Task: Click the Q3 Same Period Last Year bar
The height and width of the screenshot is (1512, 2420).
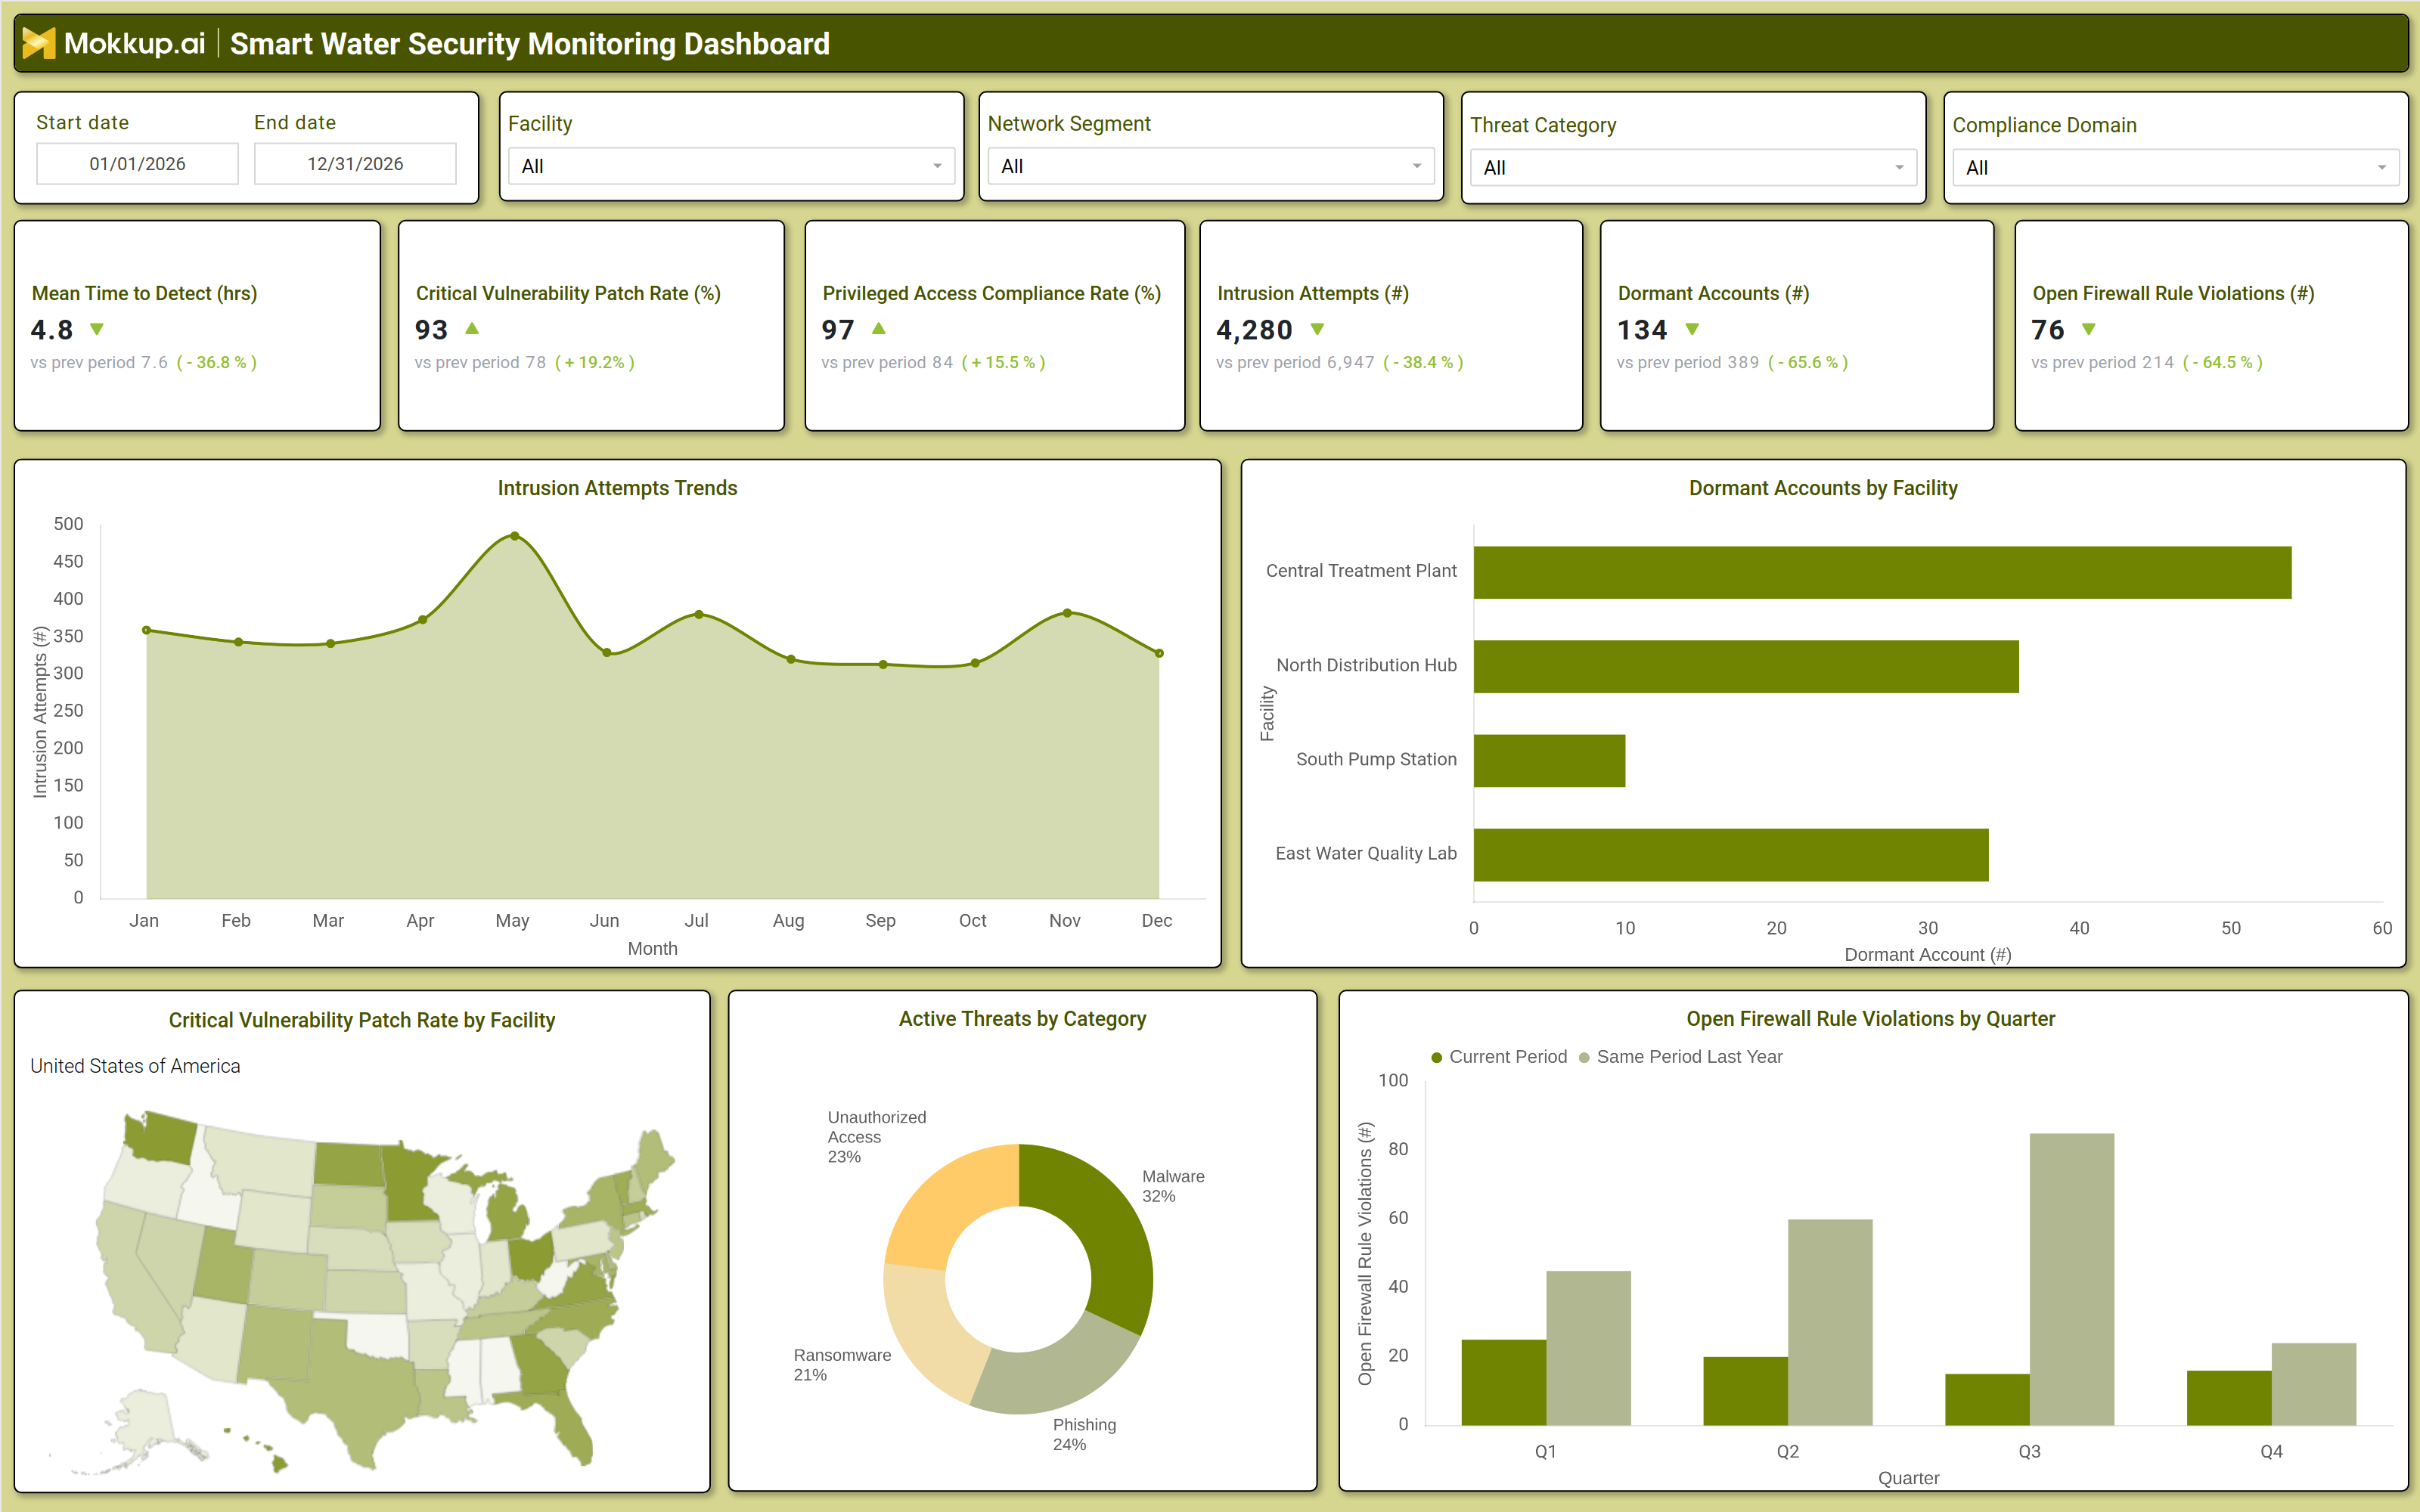Action: click(x=2072, y=1279)
